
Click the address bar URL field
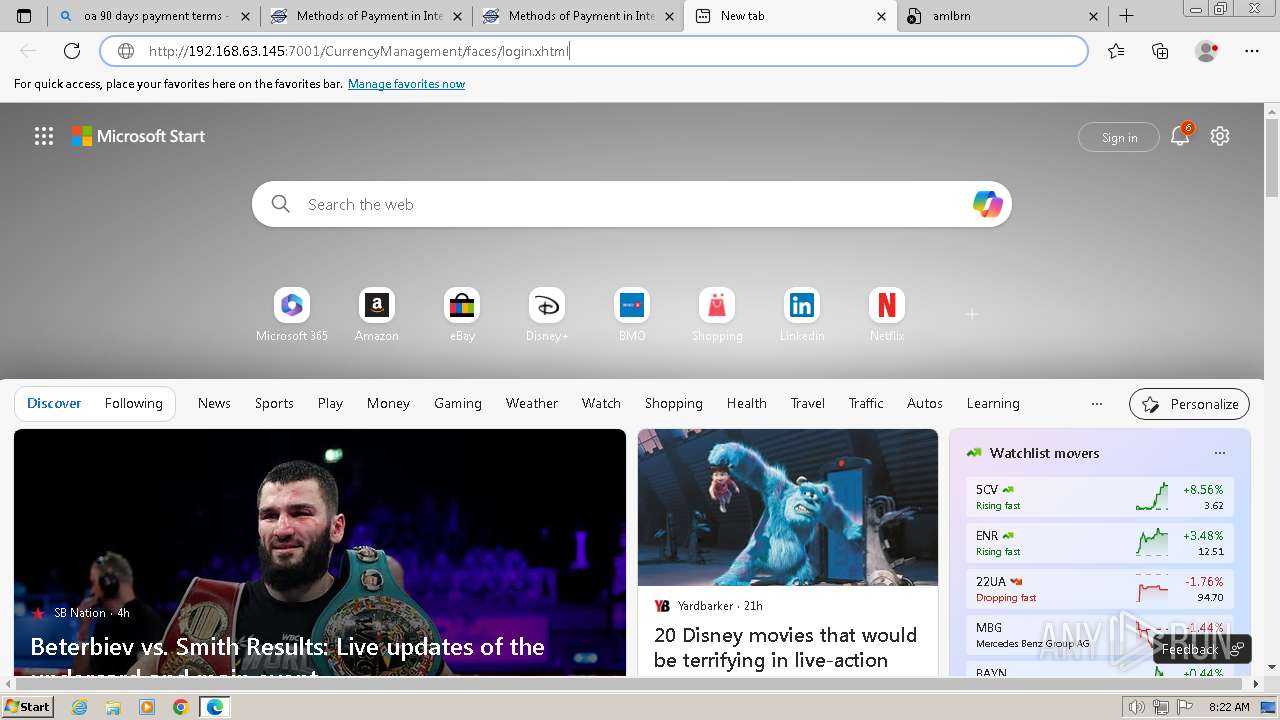(x=594, y=51)
